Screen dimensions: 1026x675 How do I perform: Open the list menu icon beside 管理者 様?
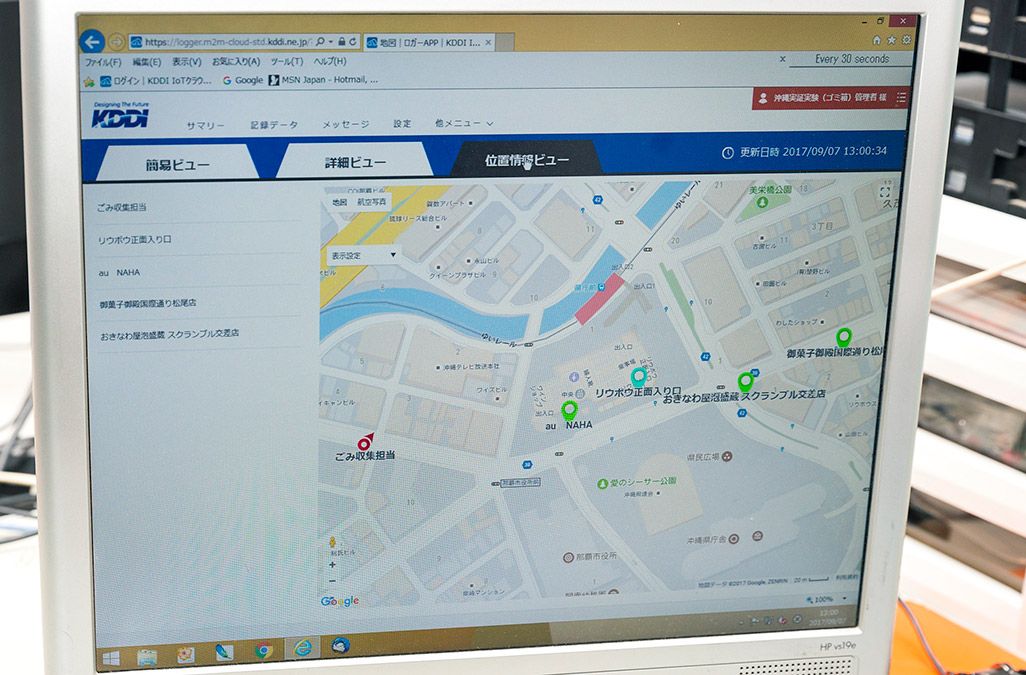click(x=901, y=97)
